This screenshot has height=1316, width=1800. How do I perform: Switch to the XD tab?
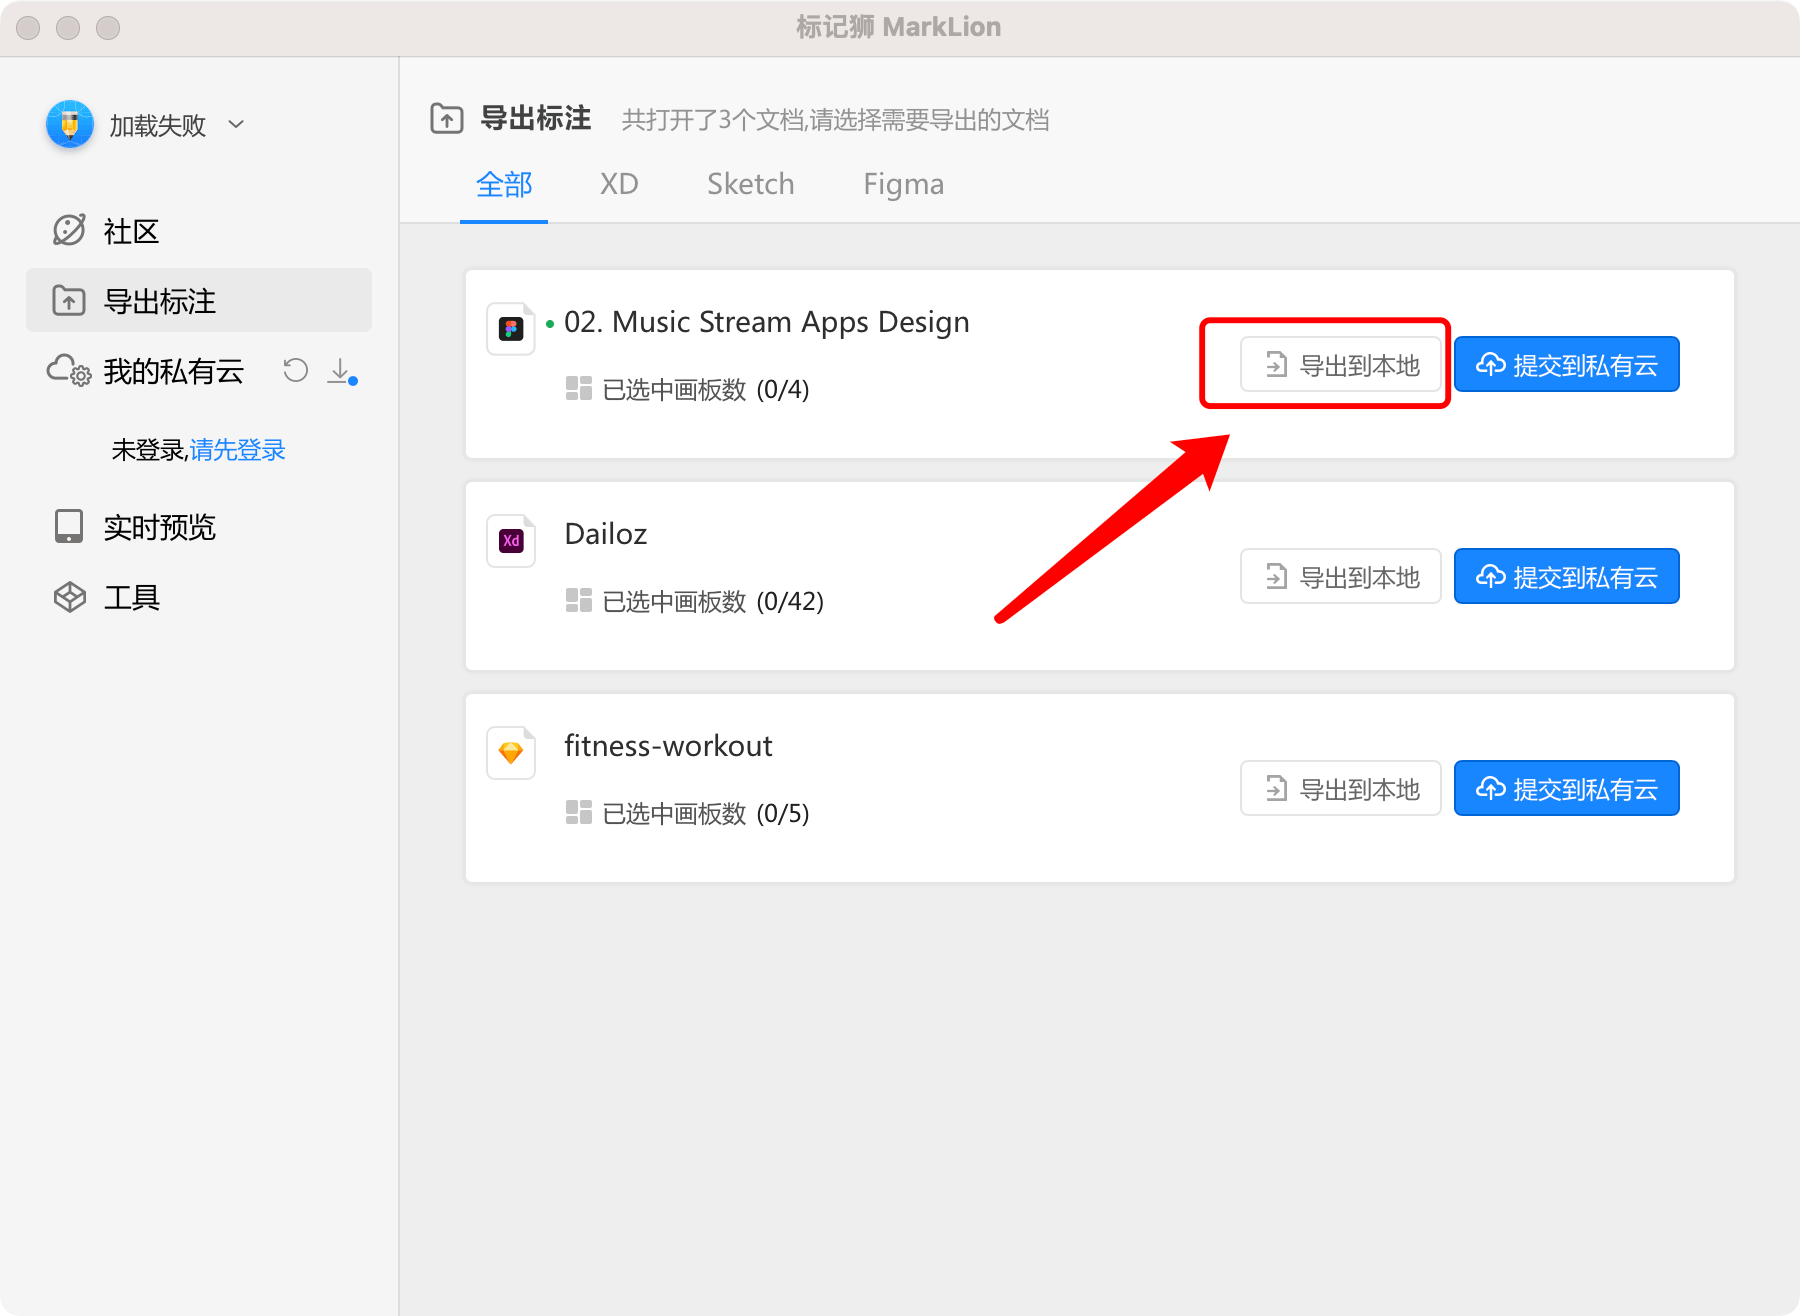pyautogui.click(x=619, y=185)
